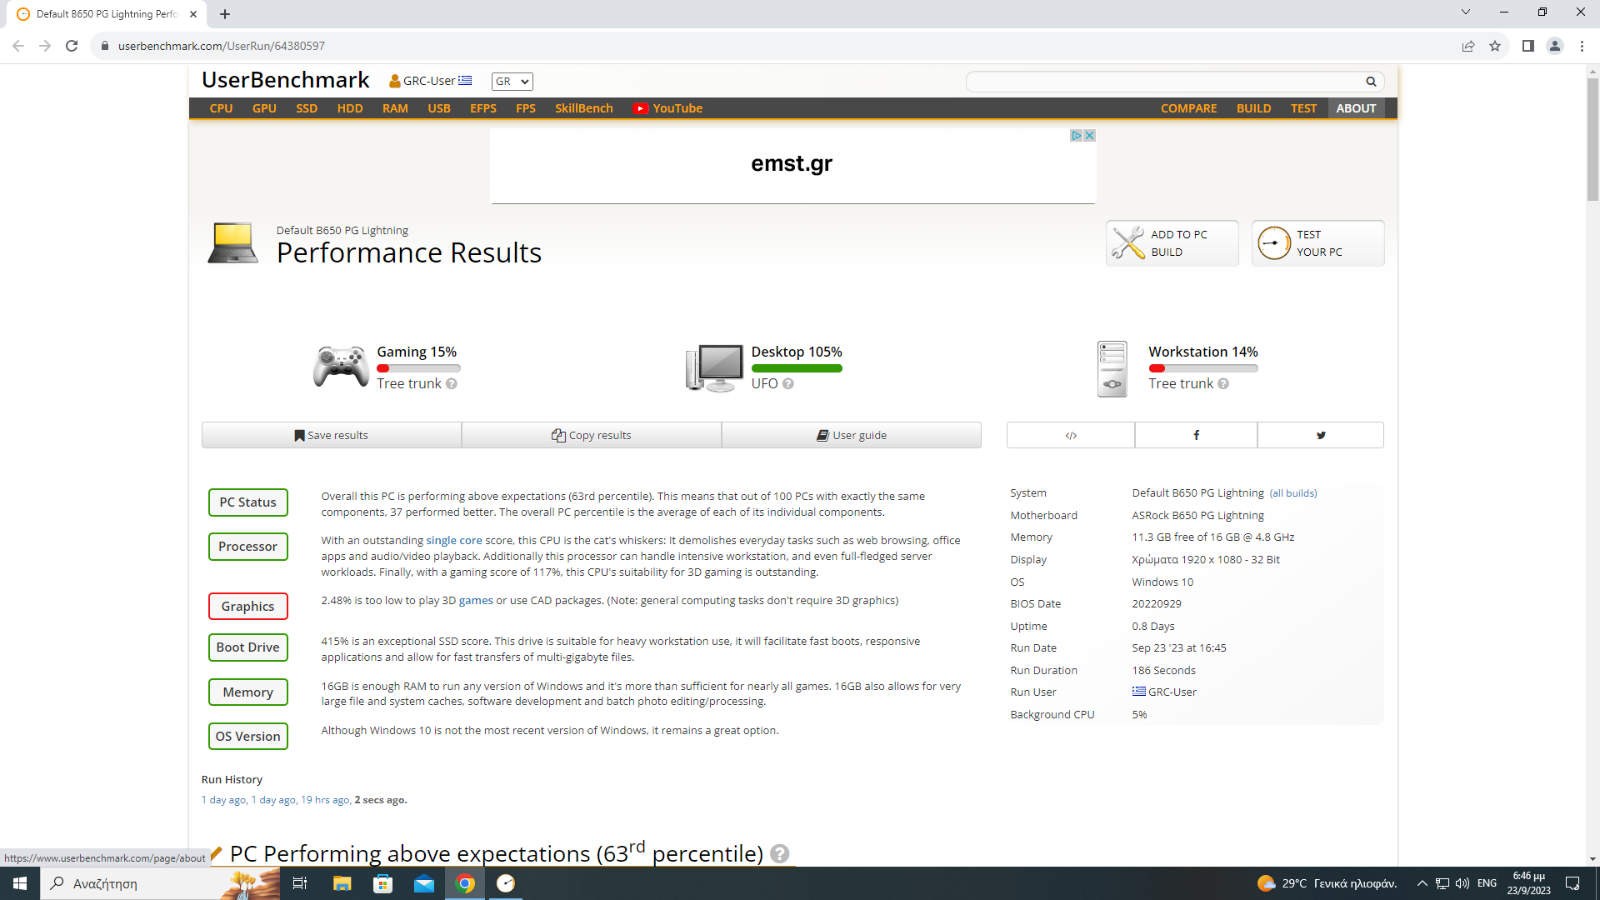This screenshot has height=900, width=1600.
Task: Click the GRC-User profile link in header
Action: pyautogui.click(x=430, y=81)
